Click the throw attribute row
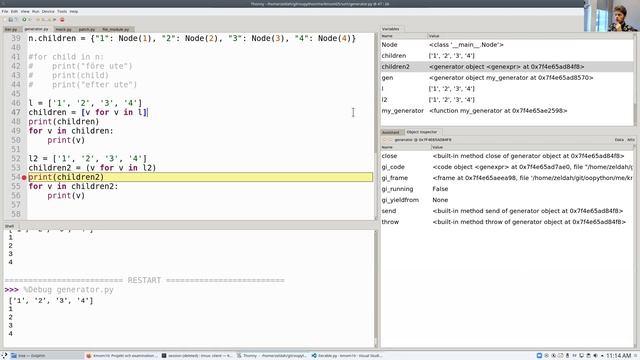The width and height of the screenshot is (640, 360). pyautogui.click(x=507, y=222)
